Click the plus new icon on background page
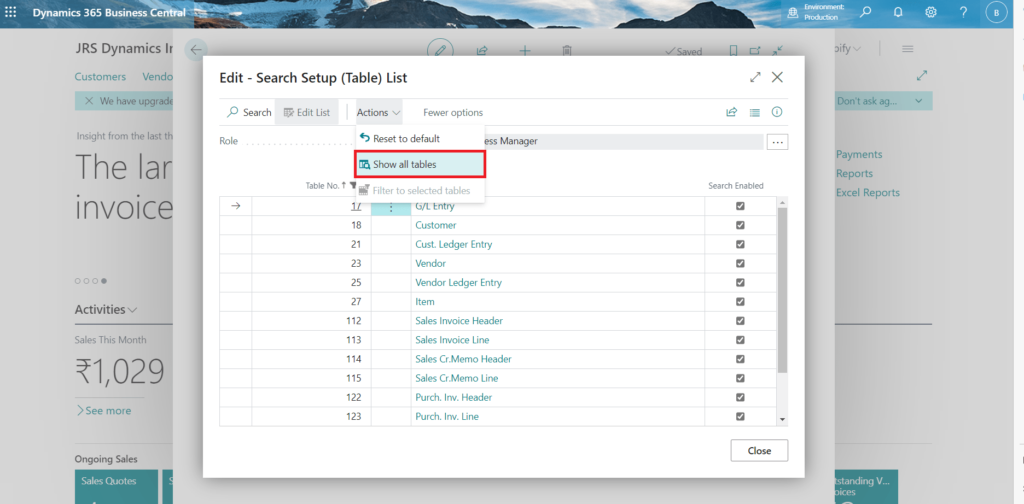 [x=524, y=50]
